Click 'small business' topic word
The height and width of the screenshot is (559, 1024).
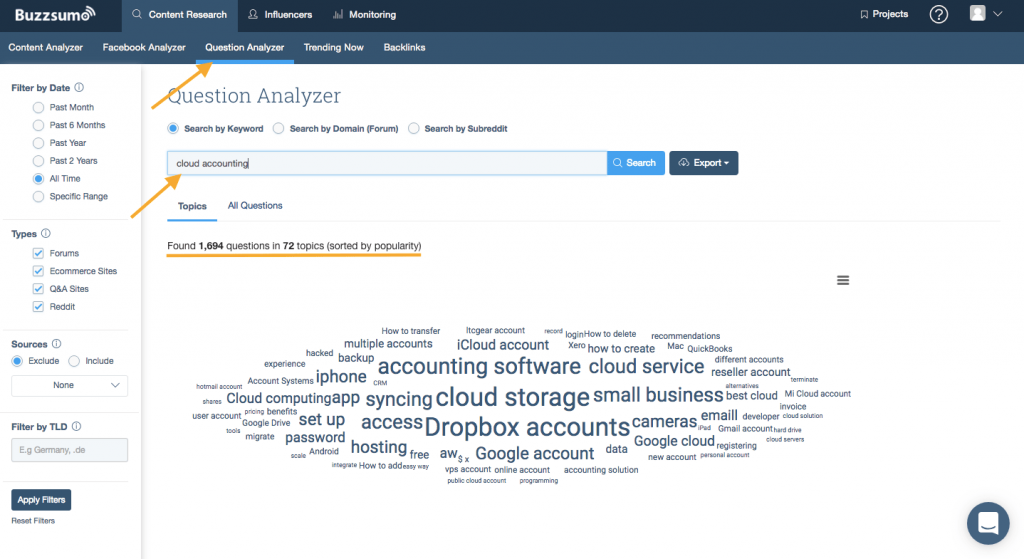(658, 395)
